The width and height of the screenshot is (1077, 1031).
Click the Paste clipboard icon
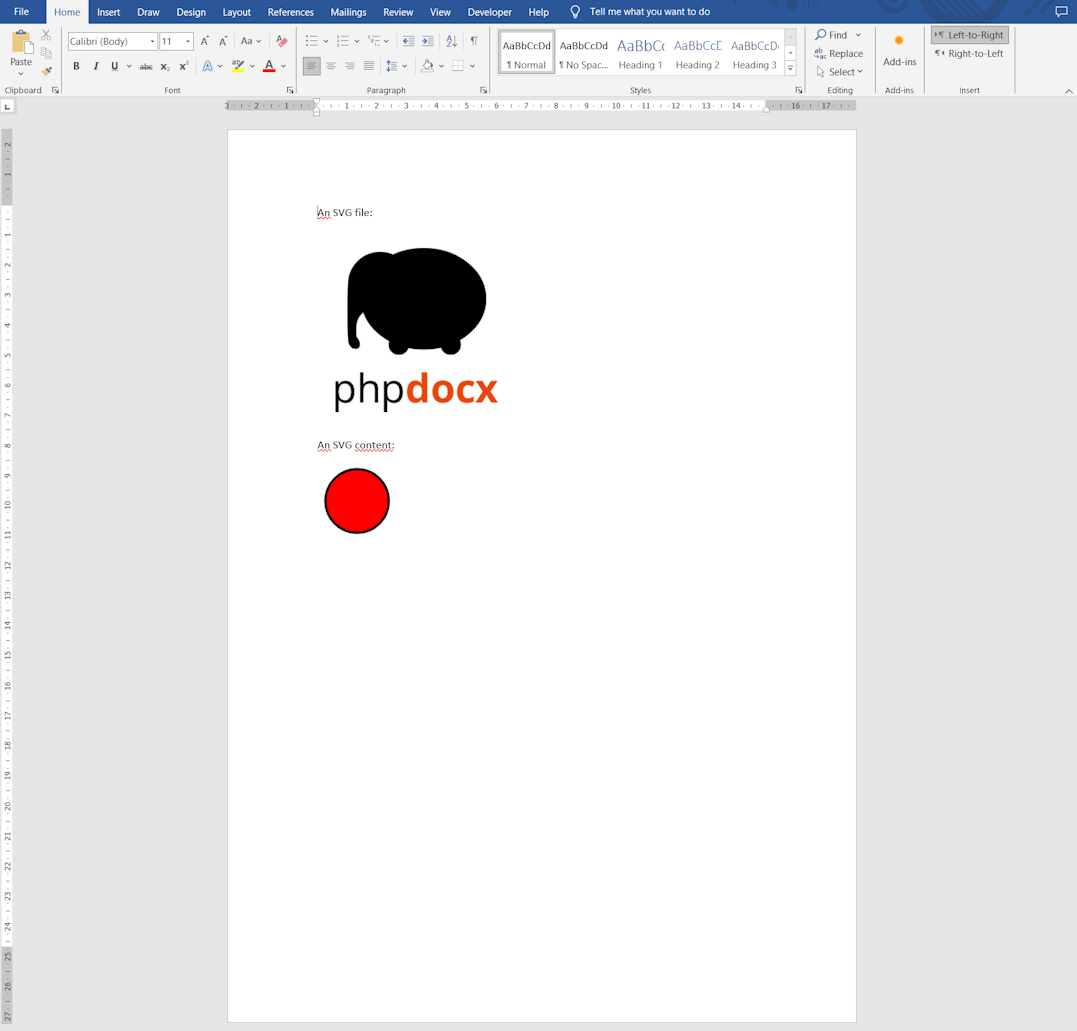coord(21,42)
